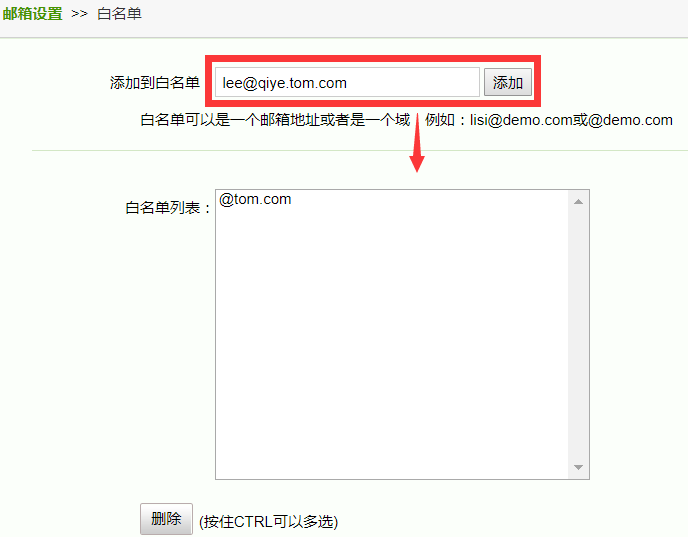Click the 按住CTRL可以多选 hint text

point(269,522)
